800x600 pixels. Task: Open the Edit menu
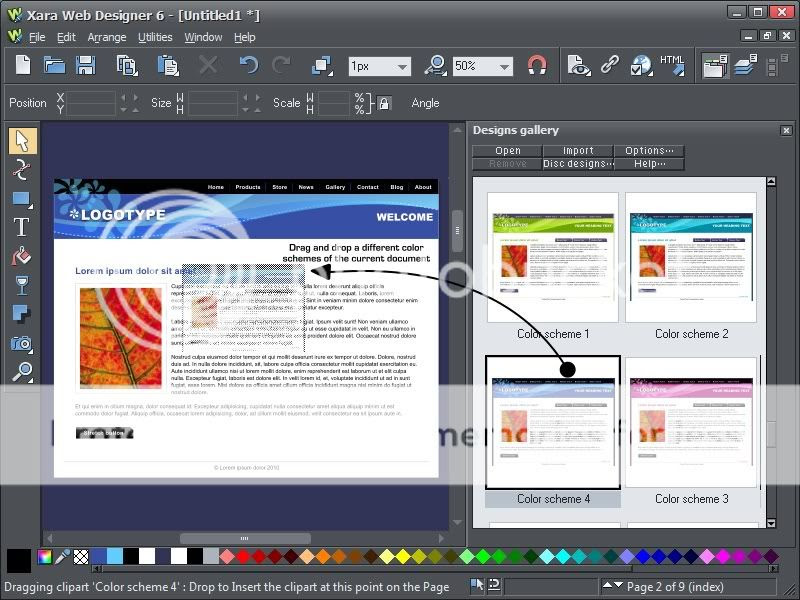tap(66, 37)
